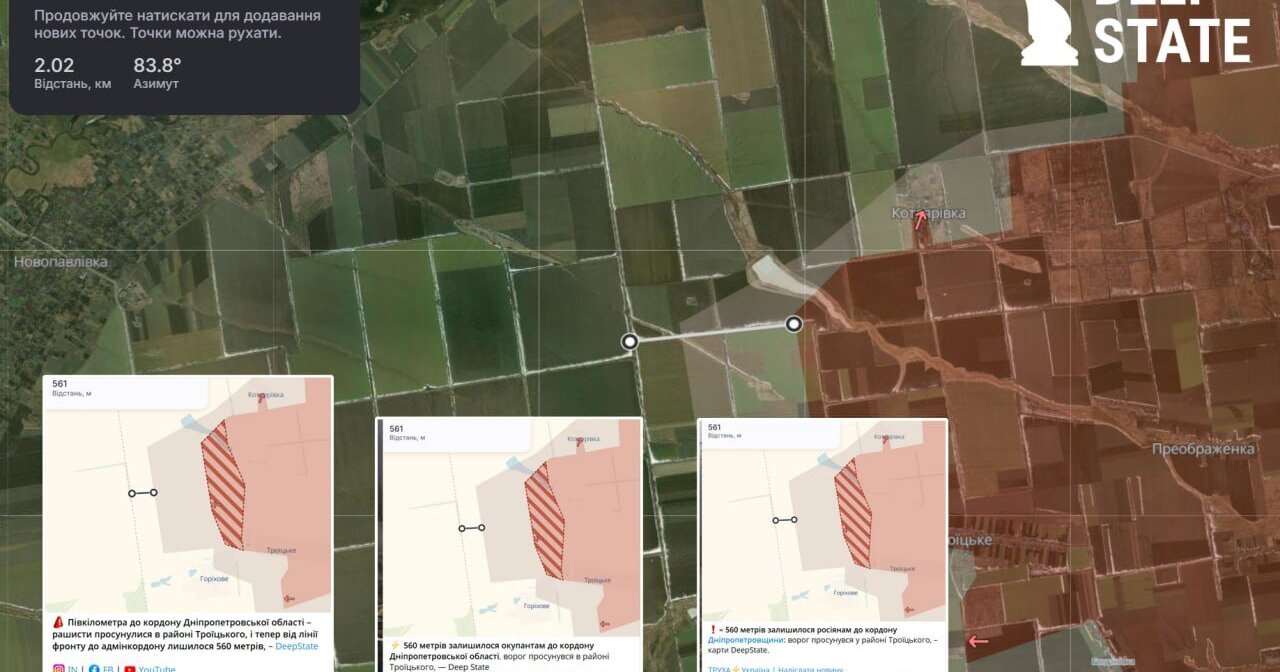Click the right measurement point near the red zone
The image size is (1280, 672).
click(x=794, y=324)
